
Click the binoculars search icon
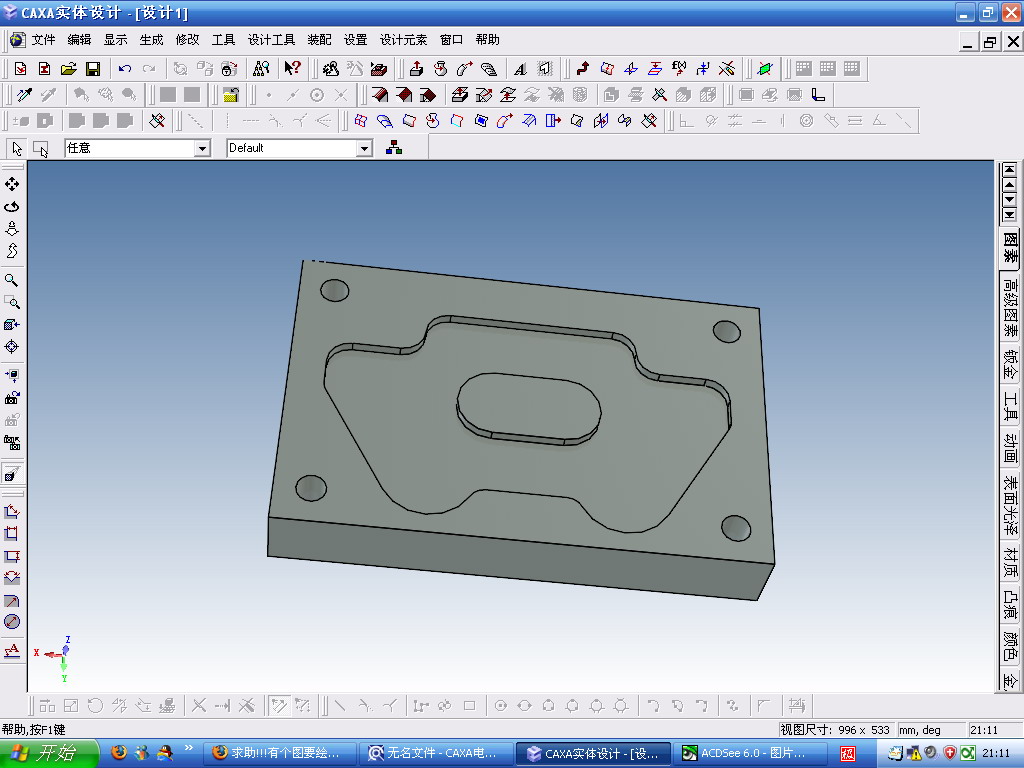261,68
